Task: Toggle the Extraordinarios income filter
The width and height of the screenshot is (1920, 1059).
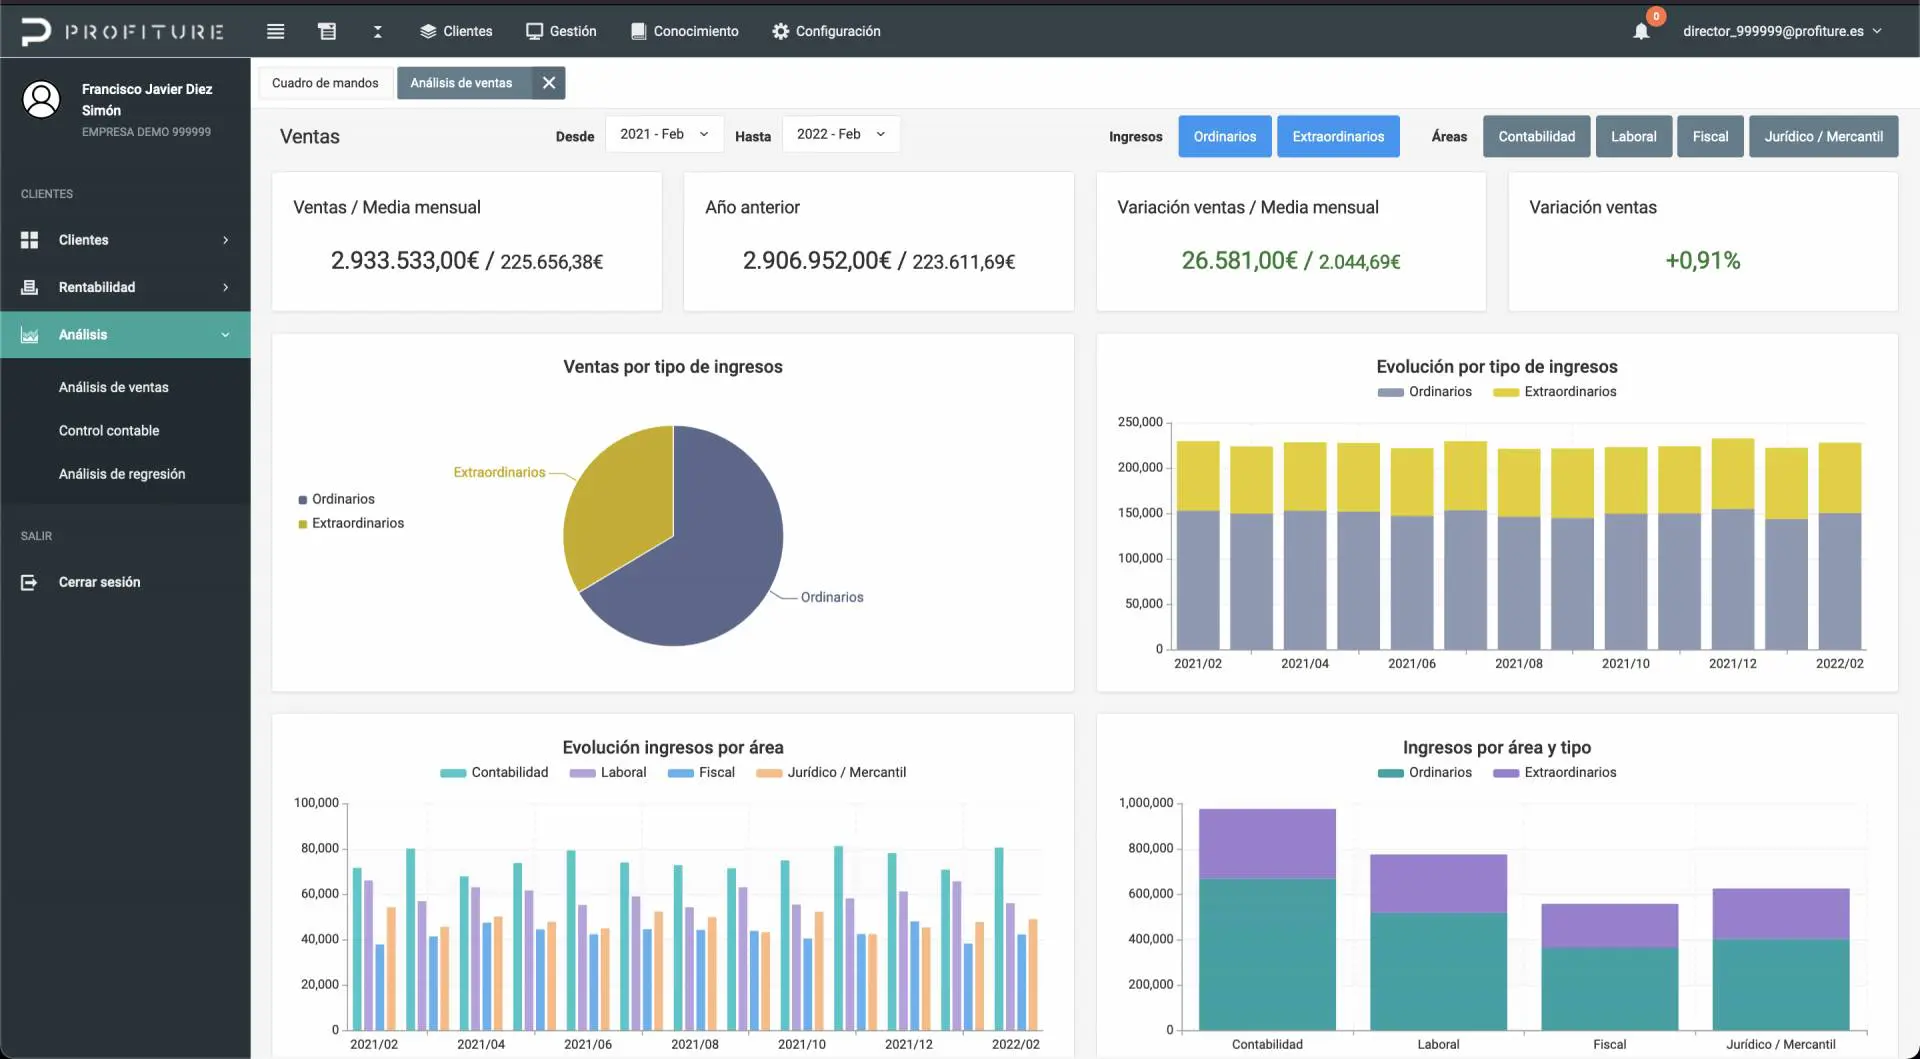Action: [1338, 137]
